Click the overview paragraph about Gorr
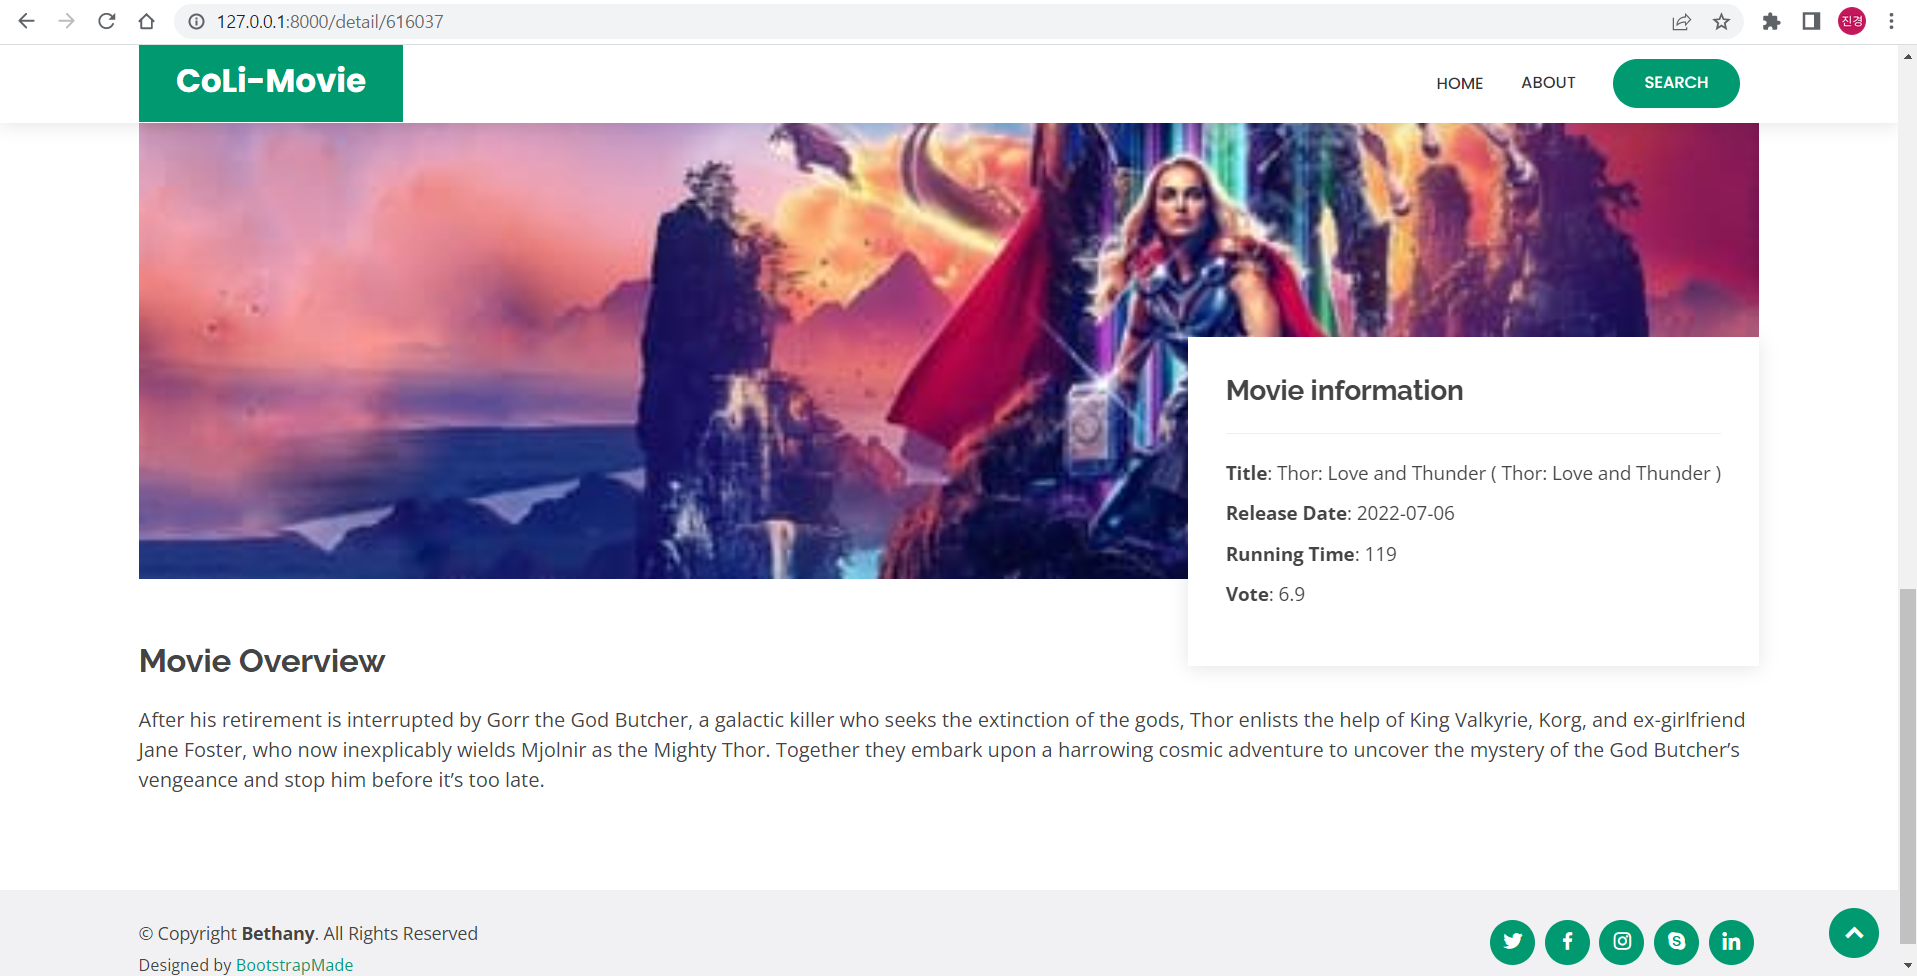Viewport: 1917px width, 976px height. point(941,750)
